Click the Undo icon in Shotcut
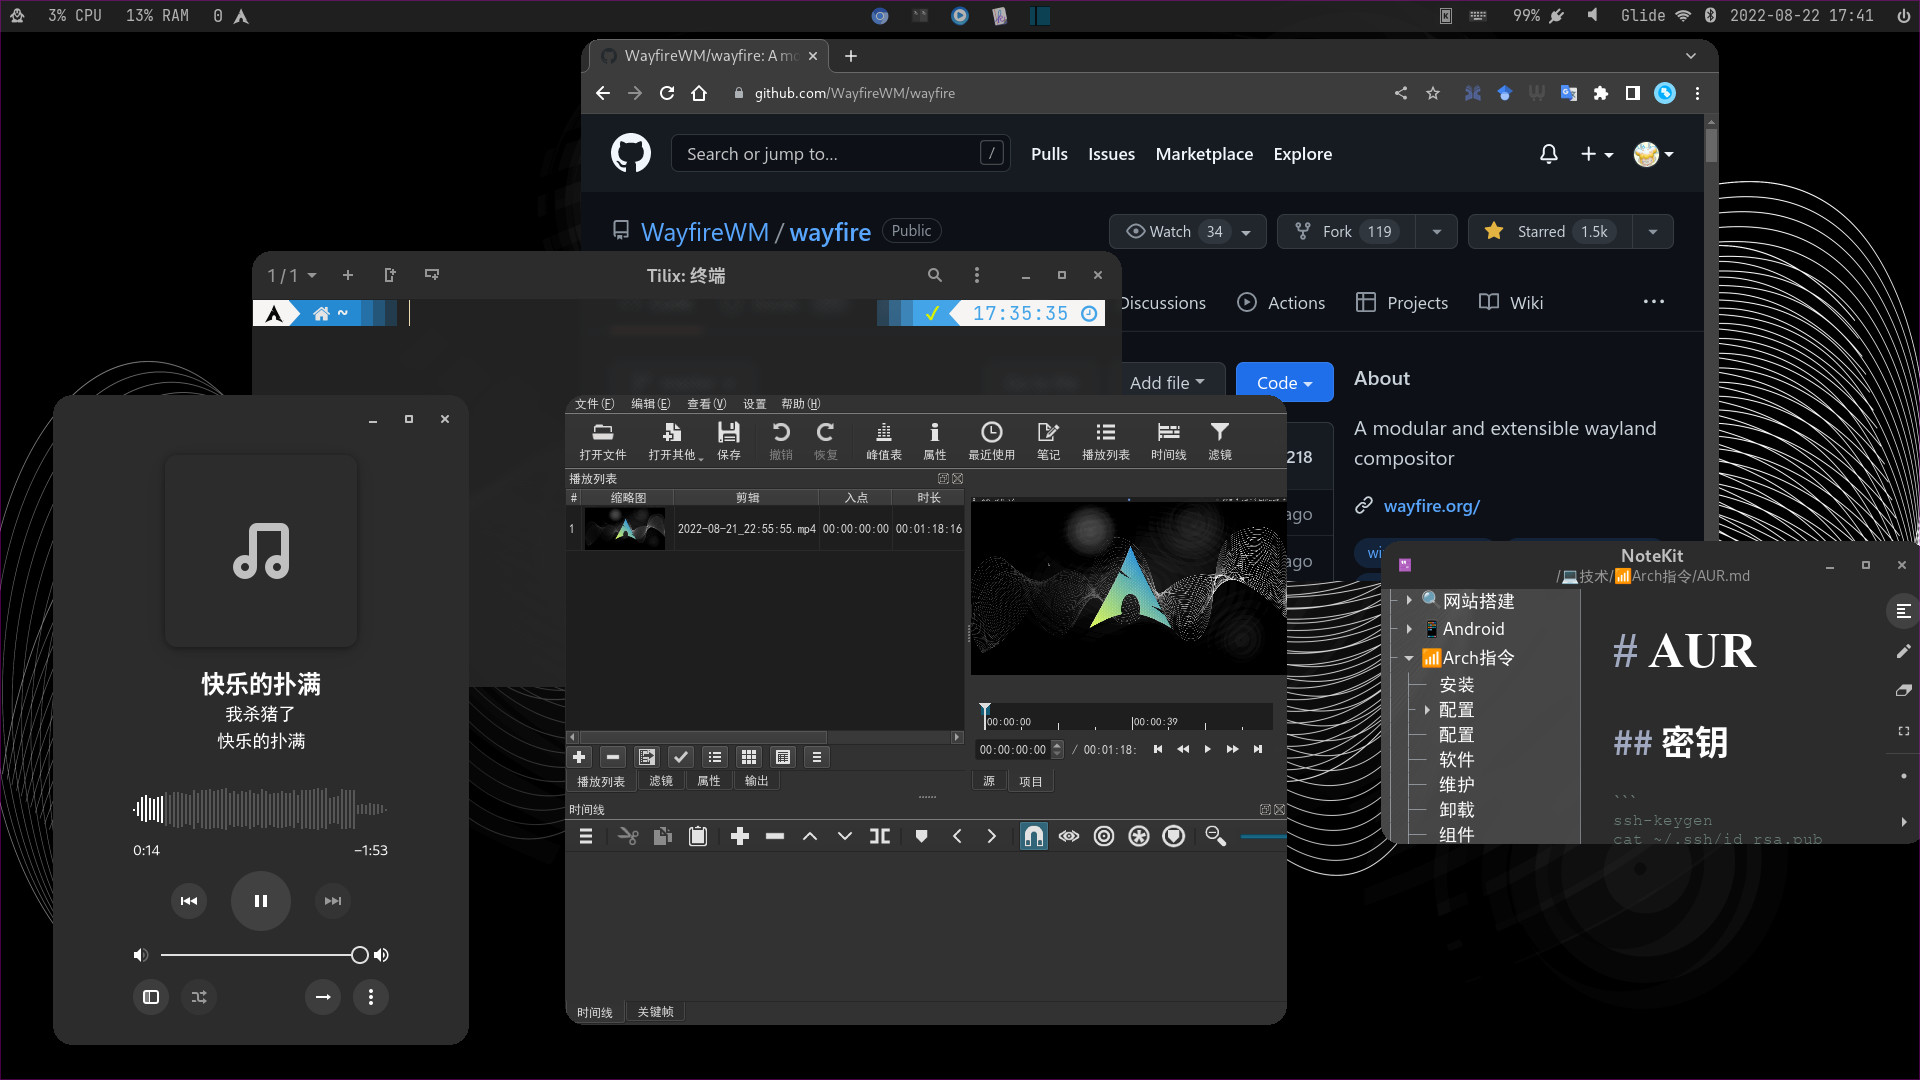The image size is (1920, 1080). coord(780,432)
